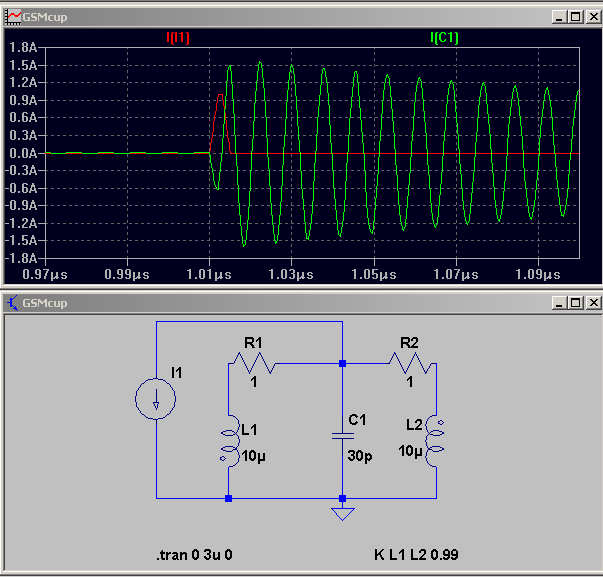This screenshot has width=603, height=578.
Task: Click the waveform window GSMcup title
Action: coord(45,17)
